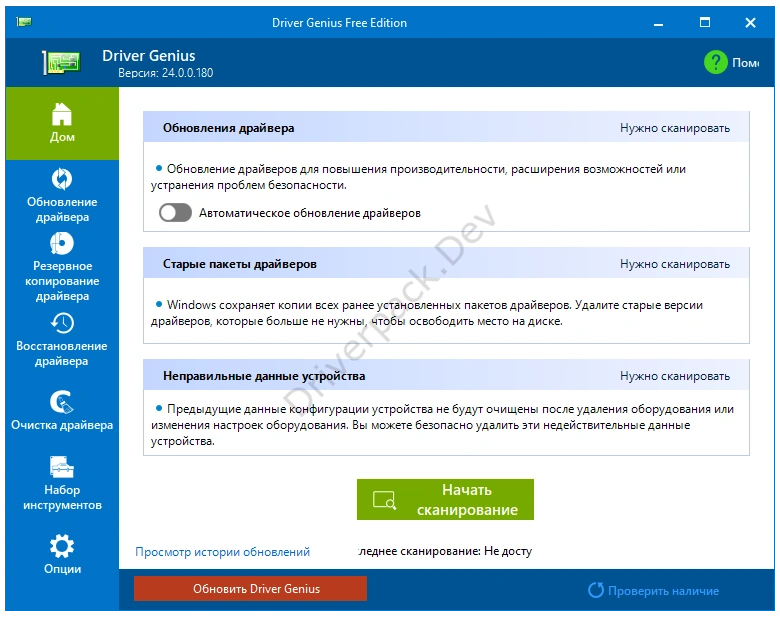Click the Версия: 24.0.0.180 text
Image resolution: width=780 pixels, height=617 pixels.
[x=166, y=73]
